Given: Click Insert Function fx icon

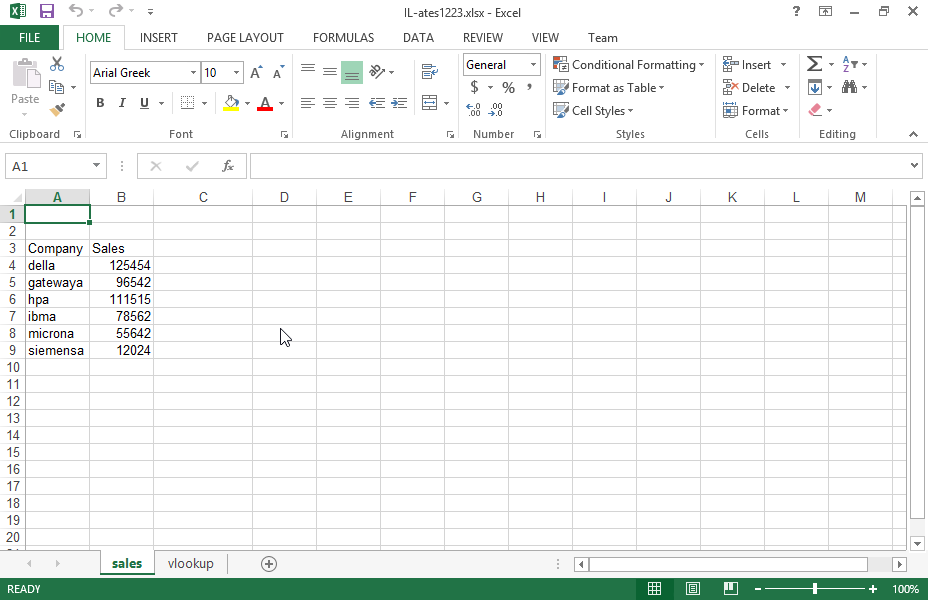Looking at the screenshot, I should tap(228, 166).
